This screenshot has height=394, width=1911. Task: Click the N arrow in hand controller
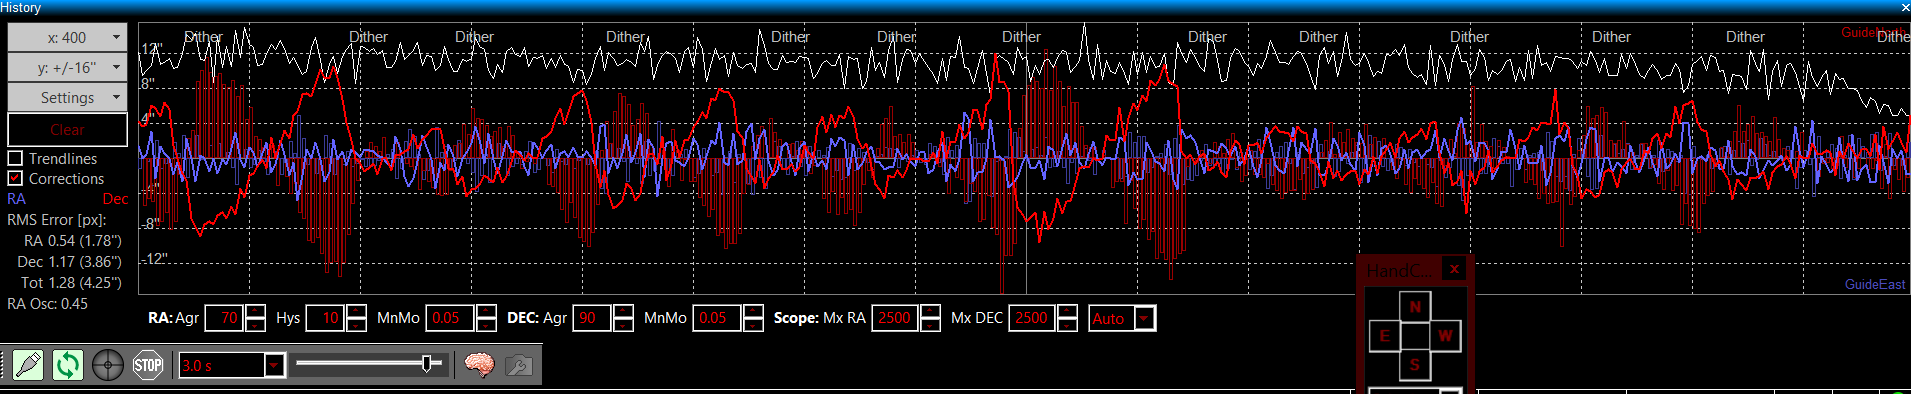(x=1415, y=306)
